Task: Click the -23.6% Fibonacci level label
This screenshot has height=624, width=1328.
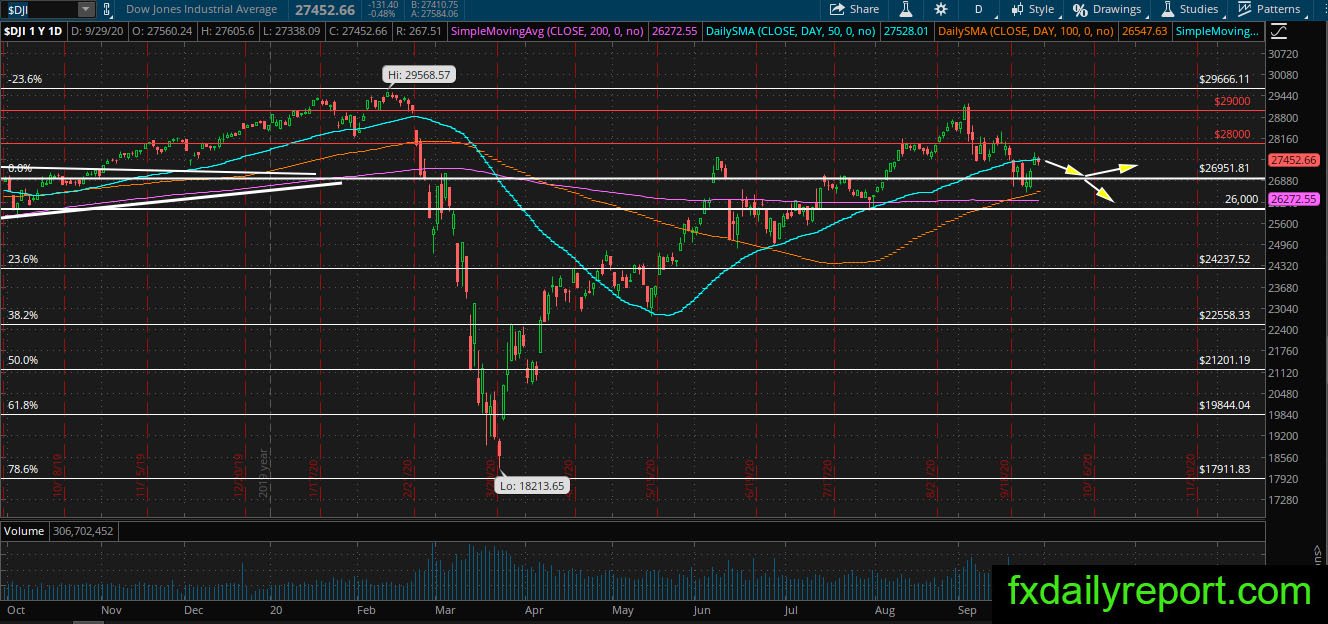Action: (x=24, y=79)
